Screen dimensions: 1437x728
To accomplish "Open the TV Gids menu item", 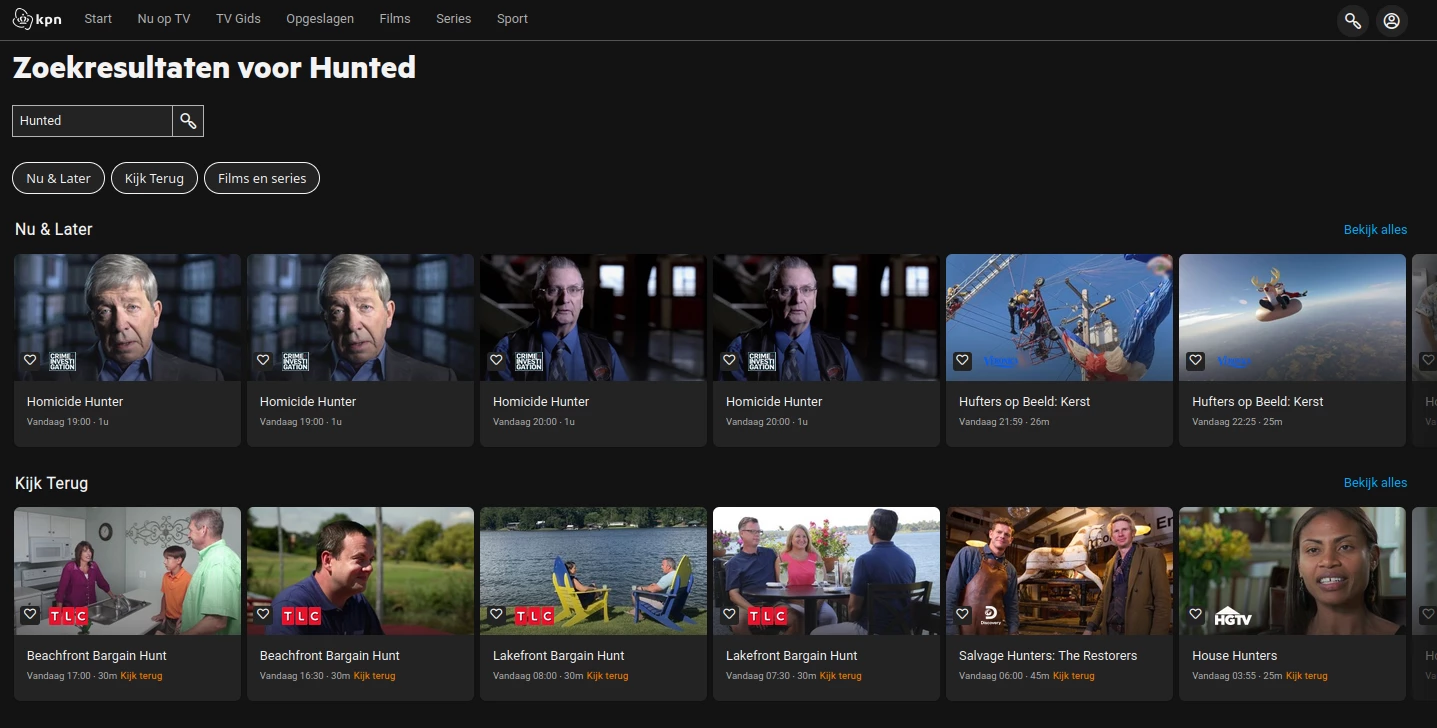I will 238,19.
